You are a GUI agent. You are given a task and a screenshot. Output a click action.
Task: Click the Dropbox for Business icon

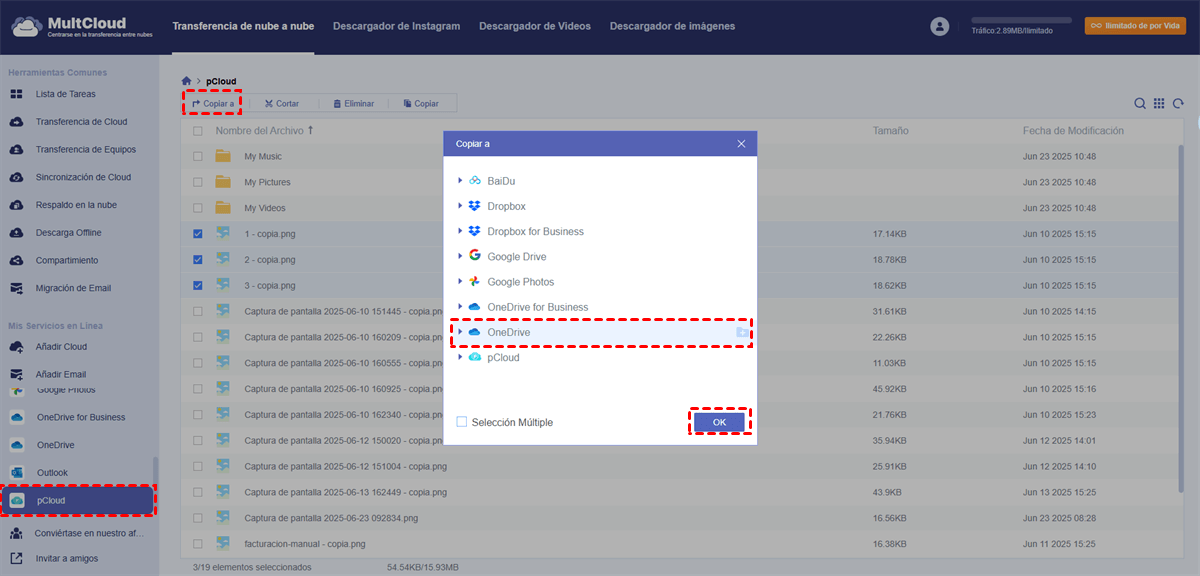click(x=475, y=231)
